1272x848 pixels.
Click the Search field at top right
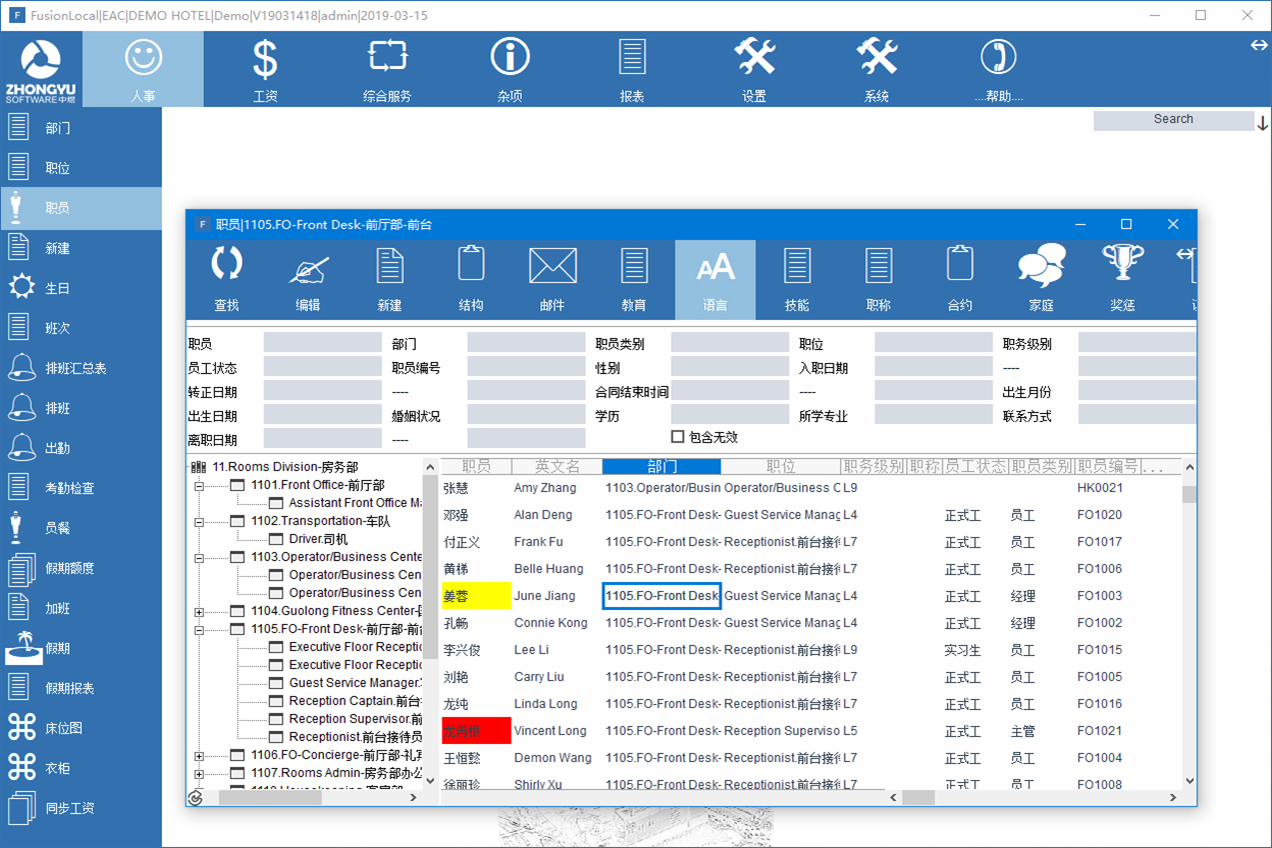point(1172,120)
